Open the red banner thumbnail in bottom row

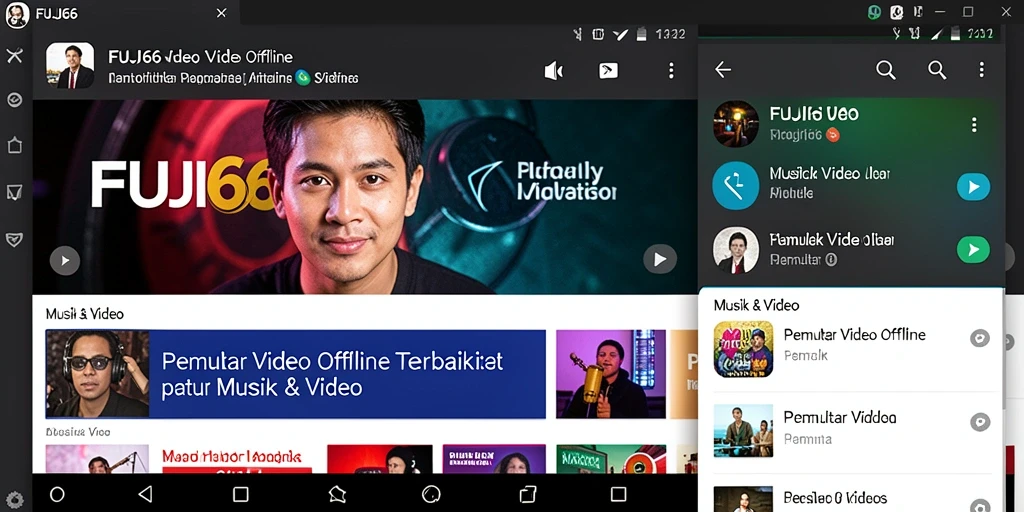(x=379, y=459)
